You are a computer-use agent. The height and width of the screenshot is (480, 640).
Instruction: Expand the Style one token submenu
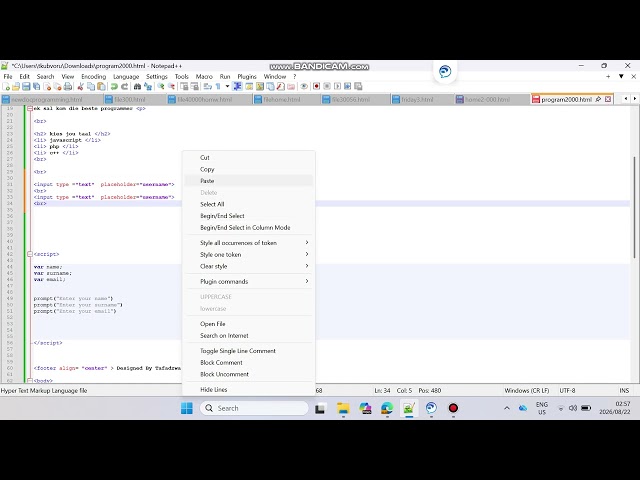pos(248,255)
